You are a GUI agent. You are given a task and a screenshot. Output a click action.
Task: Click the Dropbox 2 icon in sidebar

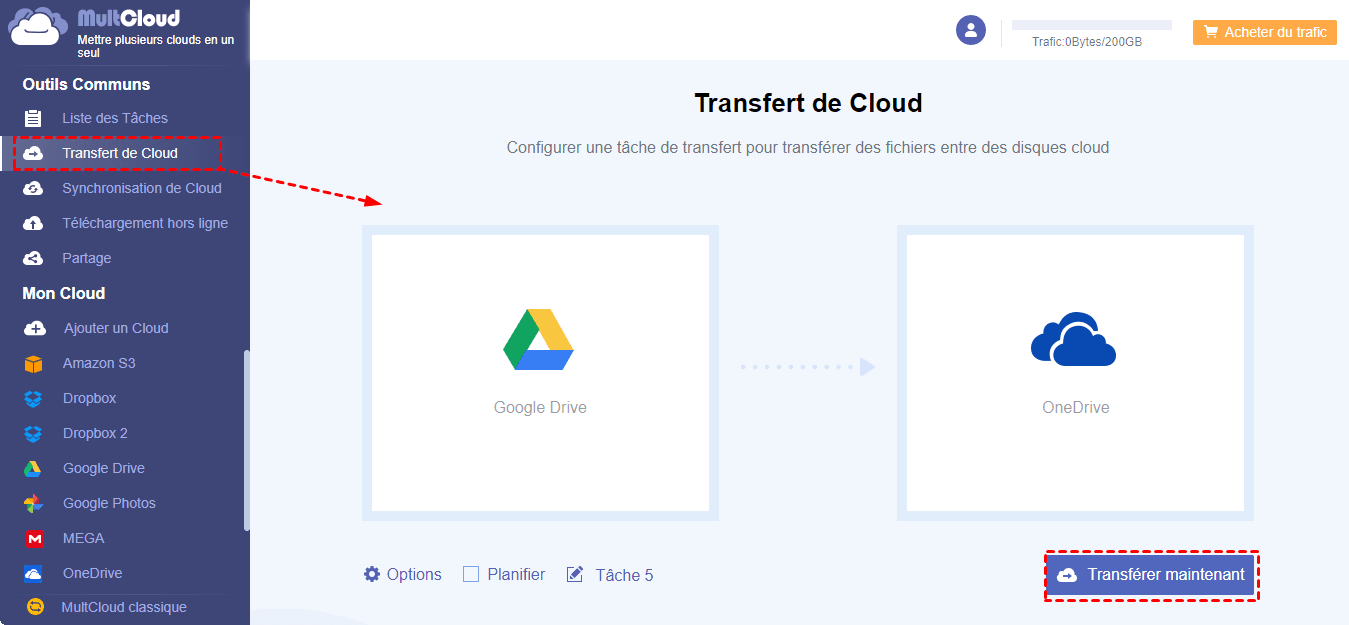(x=34, y=433)
